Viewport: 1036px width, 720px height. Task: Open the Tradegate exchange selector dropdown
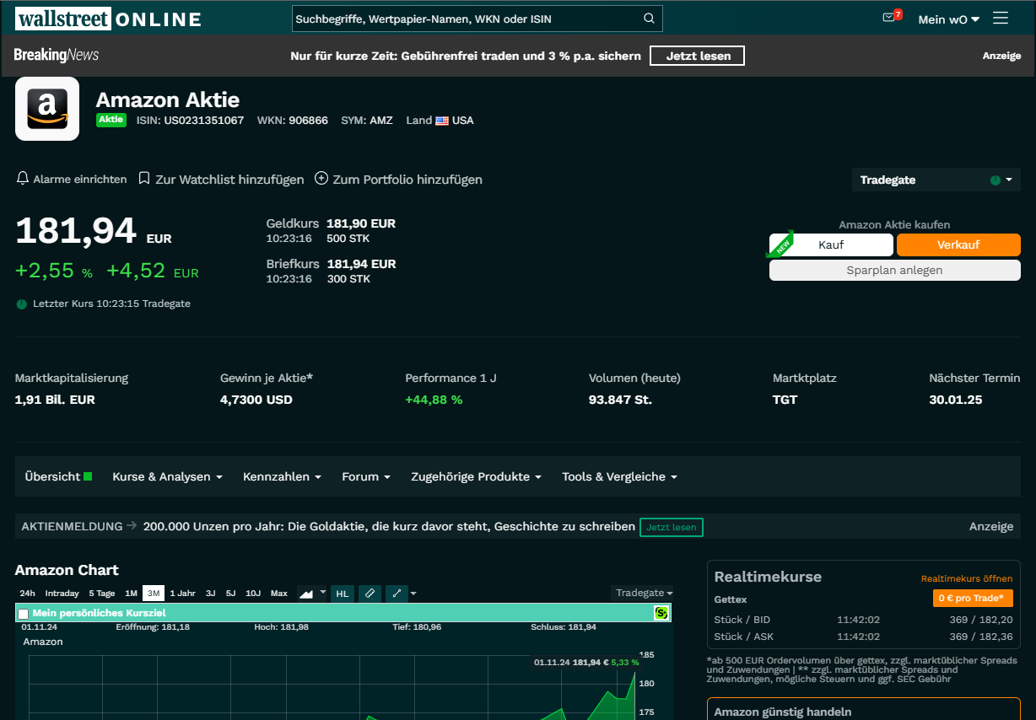[x=936, y=180]
